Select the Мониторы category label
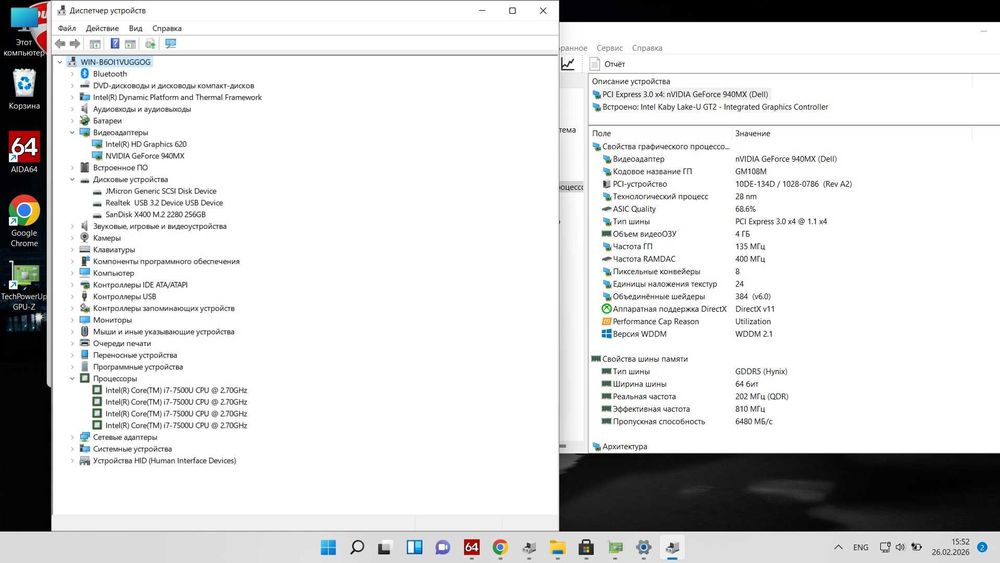This screenshot has width=1000, height=563. (112, 320)
